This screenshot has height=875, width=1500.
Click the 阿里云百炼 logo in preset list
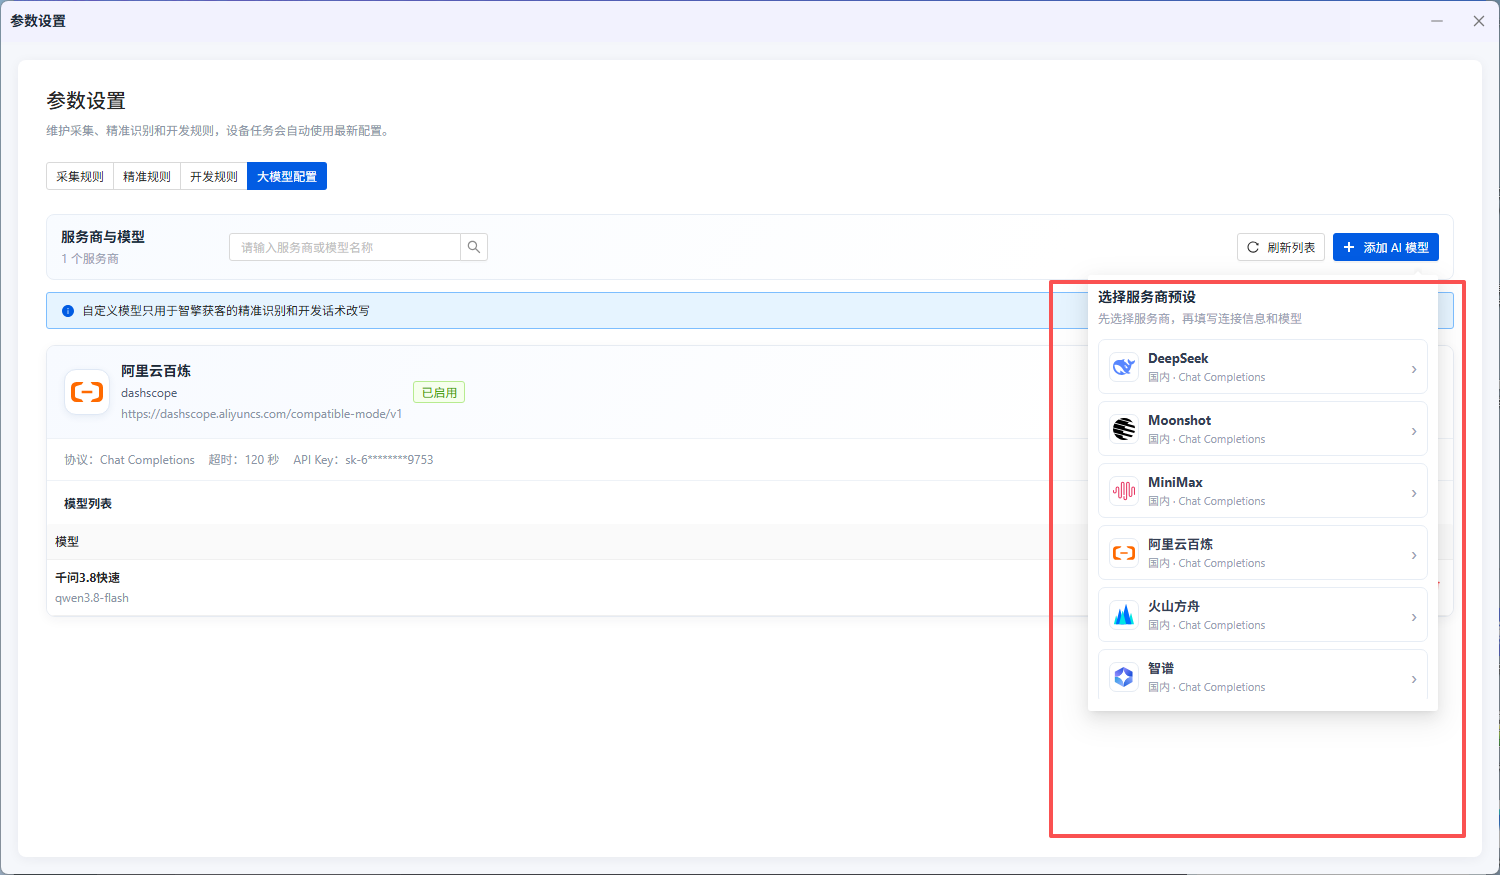[x=1124, y=553]
